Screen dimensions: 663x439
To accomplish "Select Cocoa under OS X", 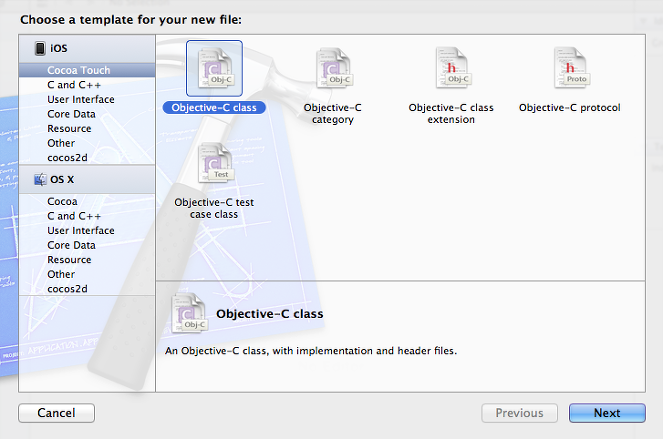I will (87, 201).
